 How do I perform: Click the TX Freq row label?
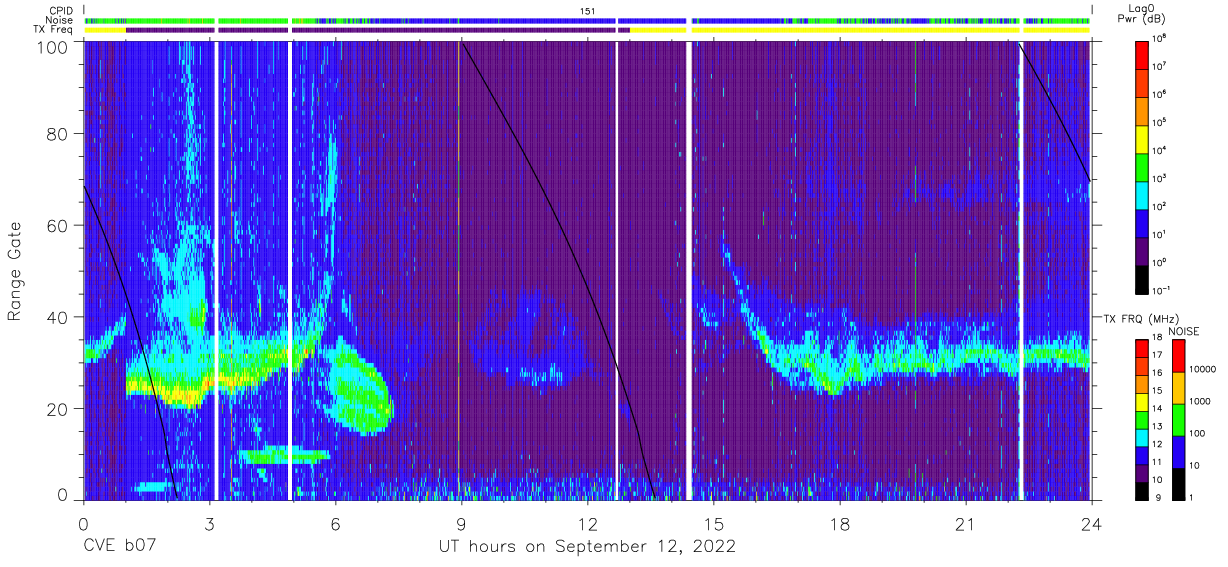[51, 30]
